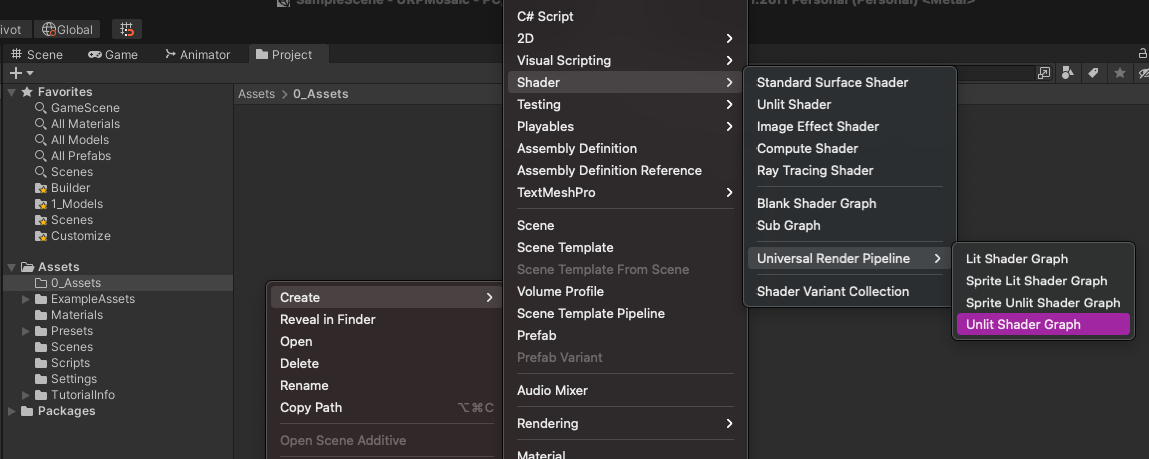Open the Rendering submenu

click(x=625, y=423)
